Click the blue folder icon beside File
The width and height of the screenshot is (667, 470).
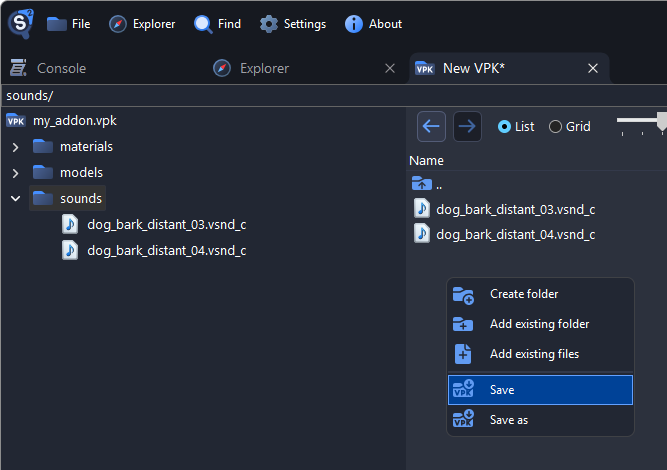[x=57, y=24]
